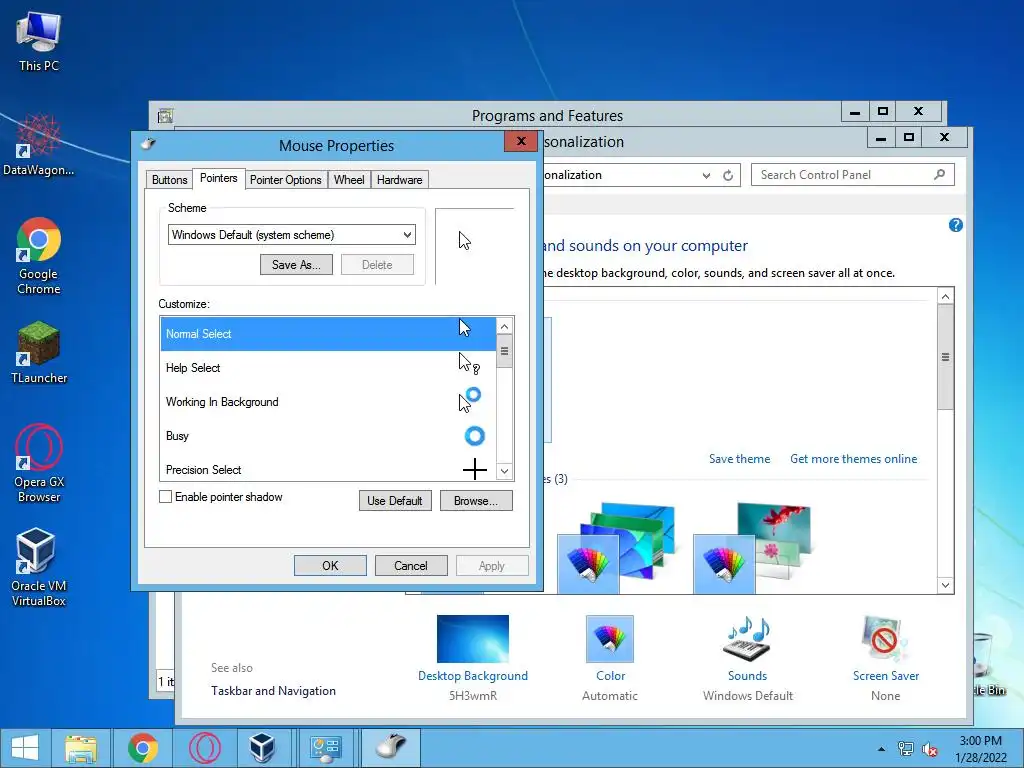1024x768 pixels.
Task: Click themes list scroll up arrow
Action: pos(945,296)
